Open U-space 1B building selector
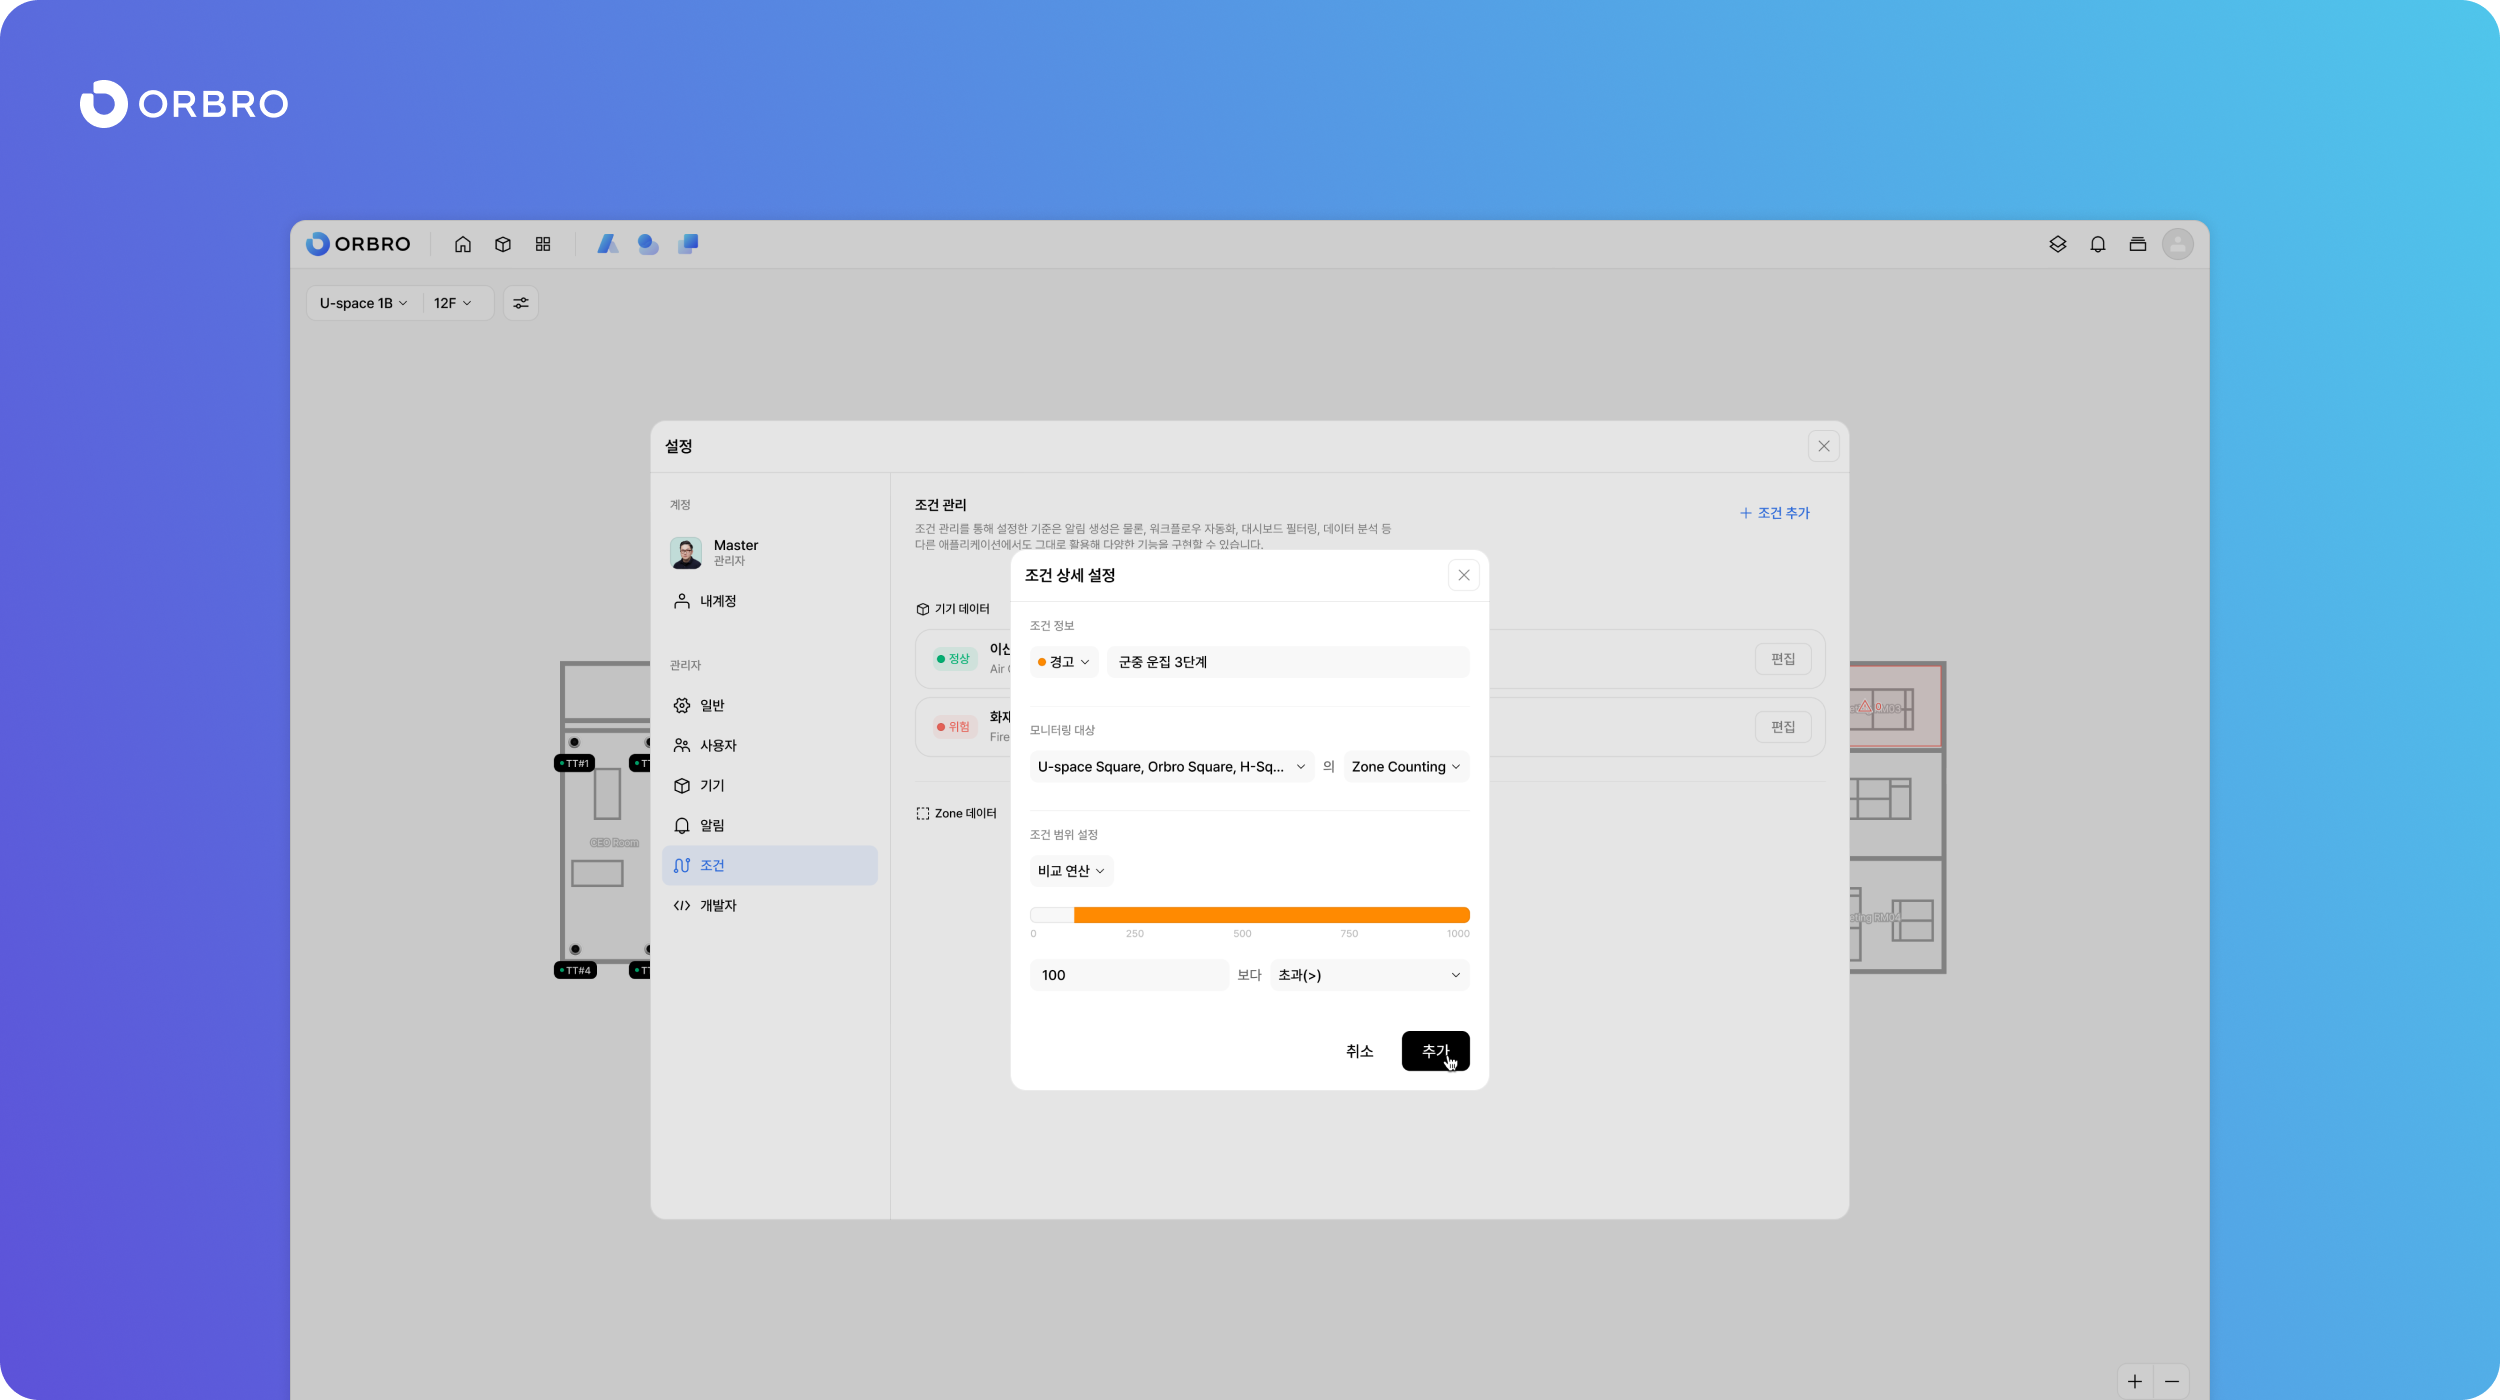Image resolution: width=2500 pixels, height=1400 pixels. coord(363,303)
